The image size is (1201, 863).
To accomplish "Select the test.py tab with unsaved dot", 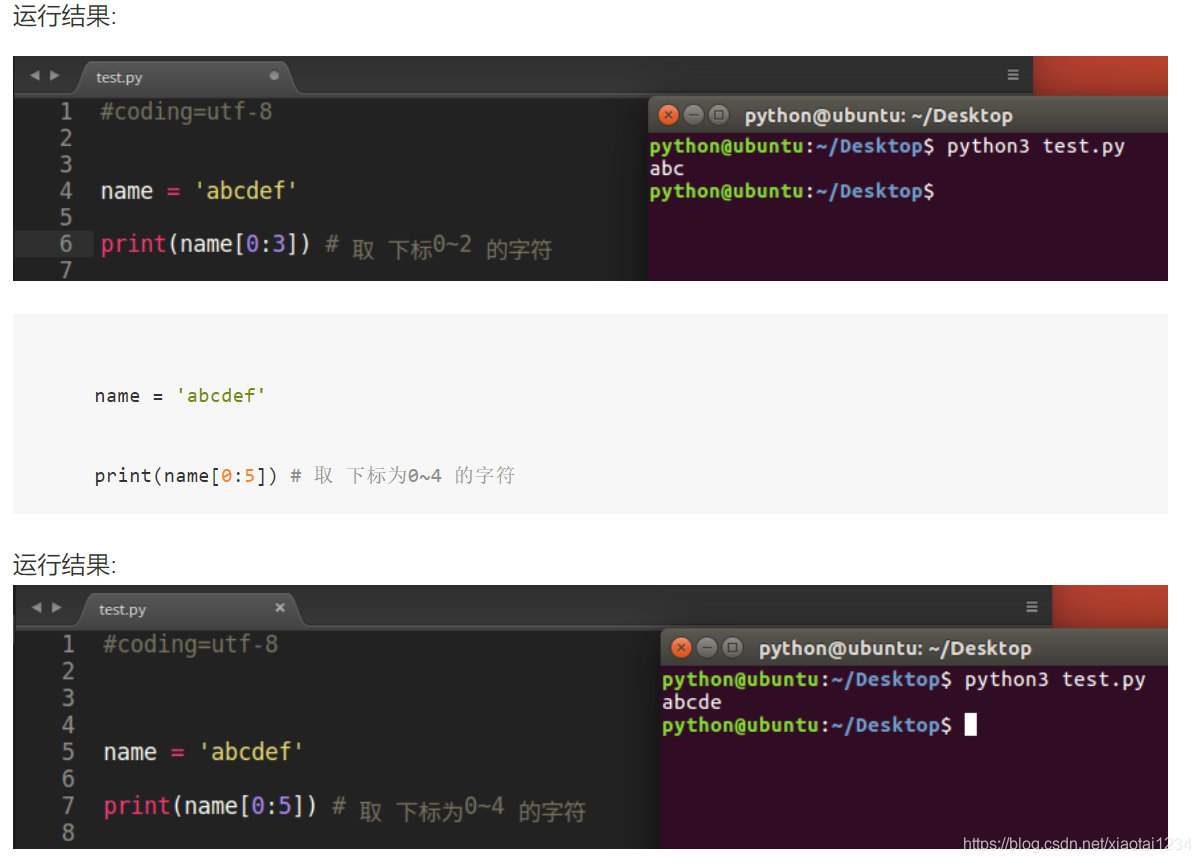I will pos(183,77).
